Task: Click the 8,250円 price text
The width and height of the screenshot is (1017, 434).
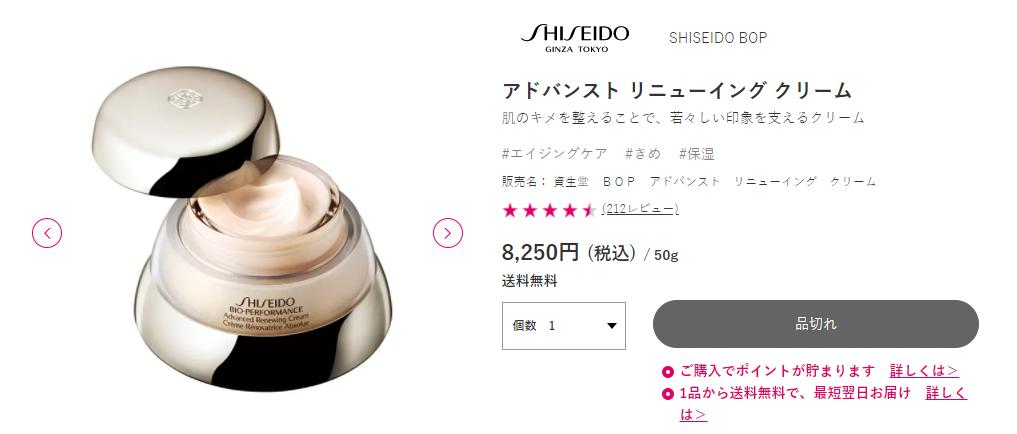Action: click(x=540, y=252)
